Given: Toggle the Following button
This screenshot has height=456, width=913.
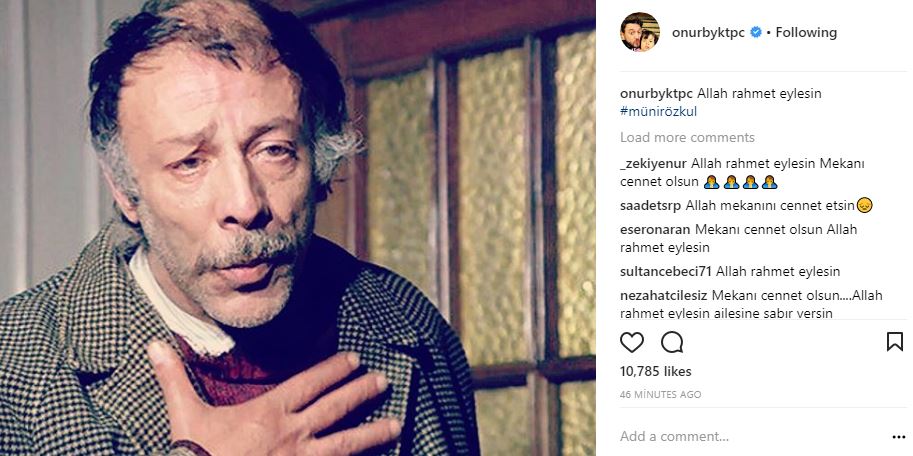Looking at the screenshot, I should 805,32.
